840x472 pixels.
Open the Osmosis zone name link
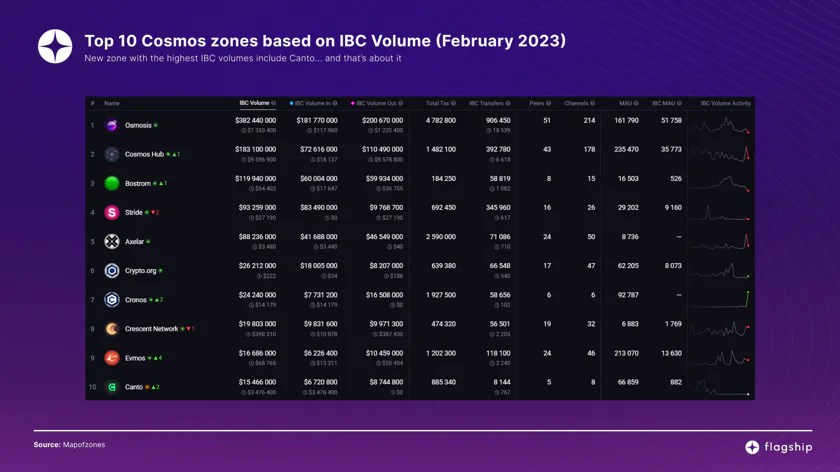click(138, 125)
